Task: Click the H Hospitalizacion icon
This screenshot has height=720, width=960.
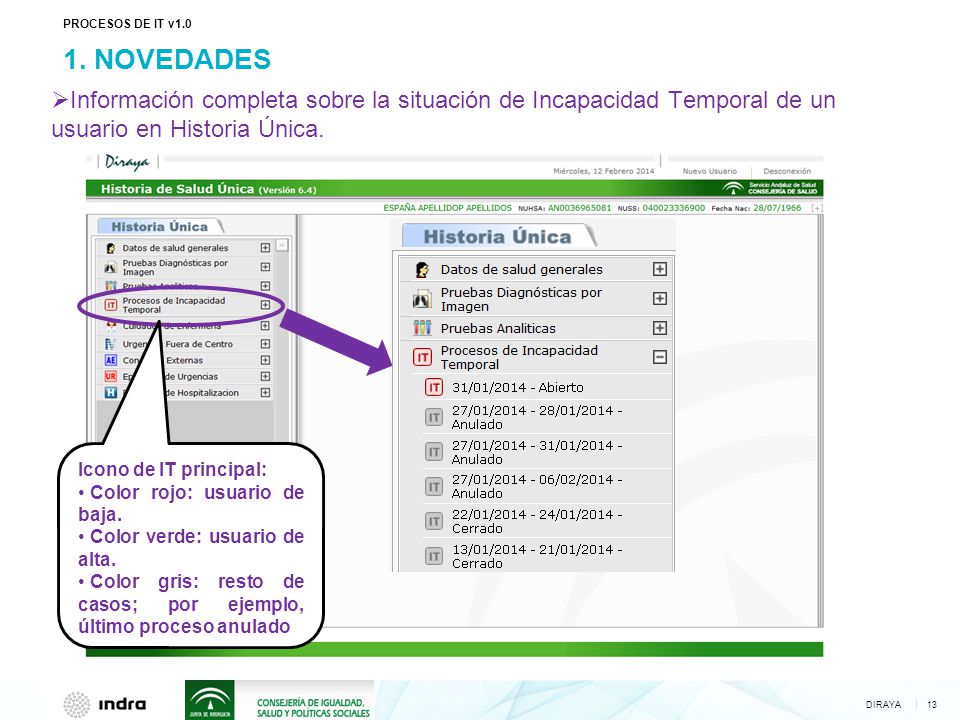Action: [111, 392]
